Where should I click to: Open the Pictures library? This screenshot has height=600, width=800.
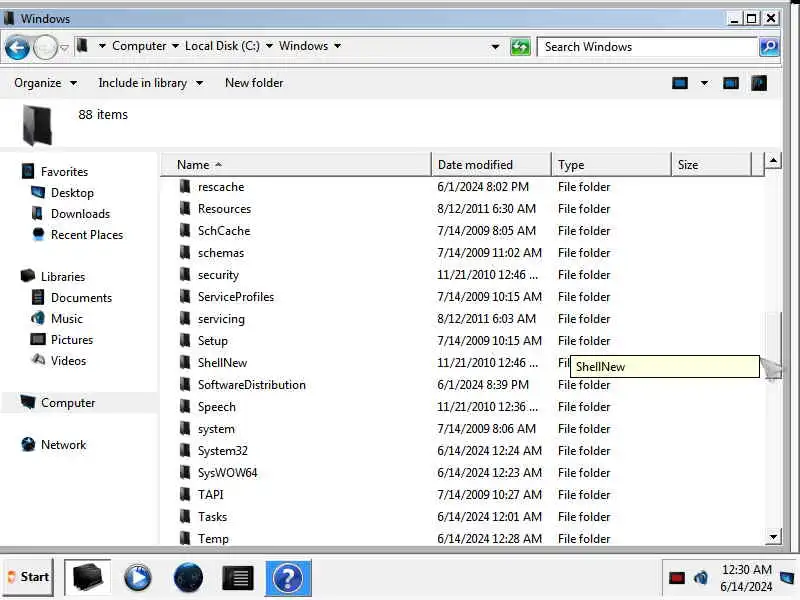[72, 339]
